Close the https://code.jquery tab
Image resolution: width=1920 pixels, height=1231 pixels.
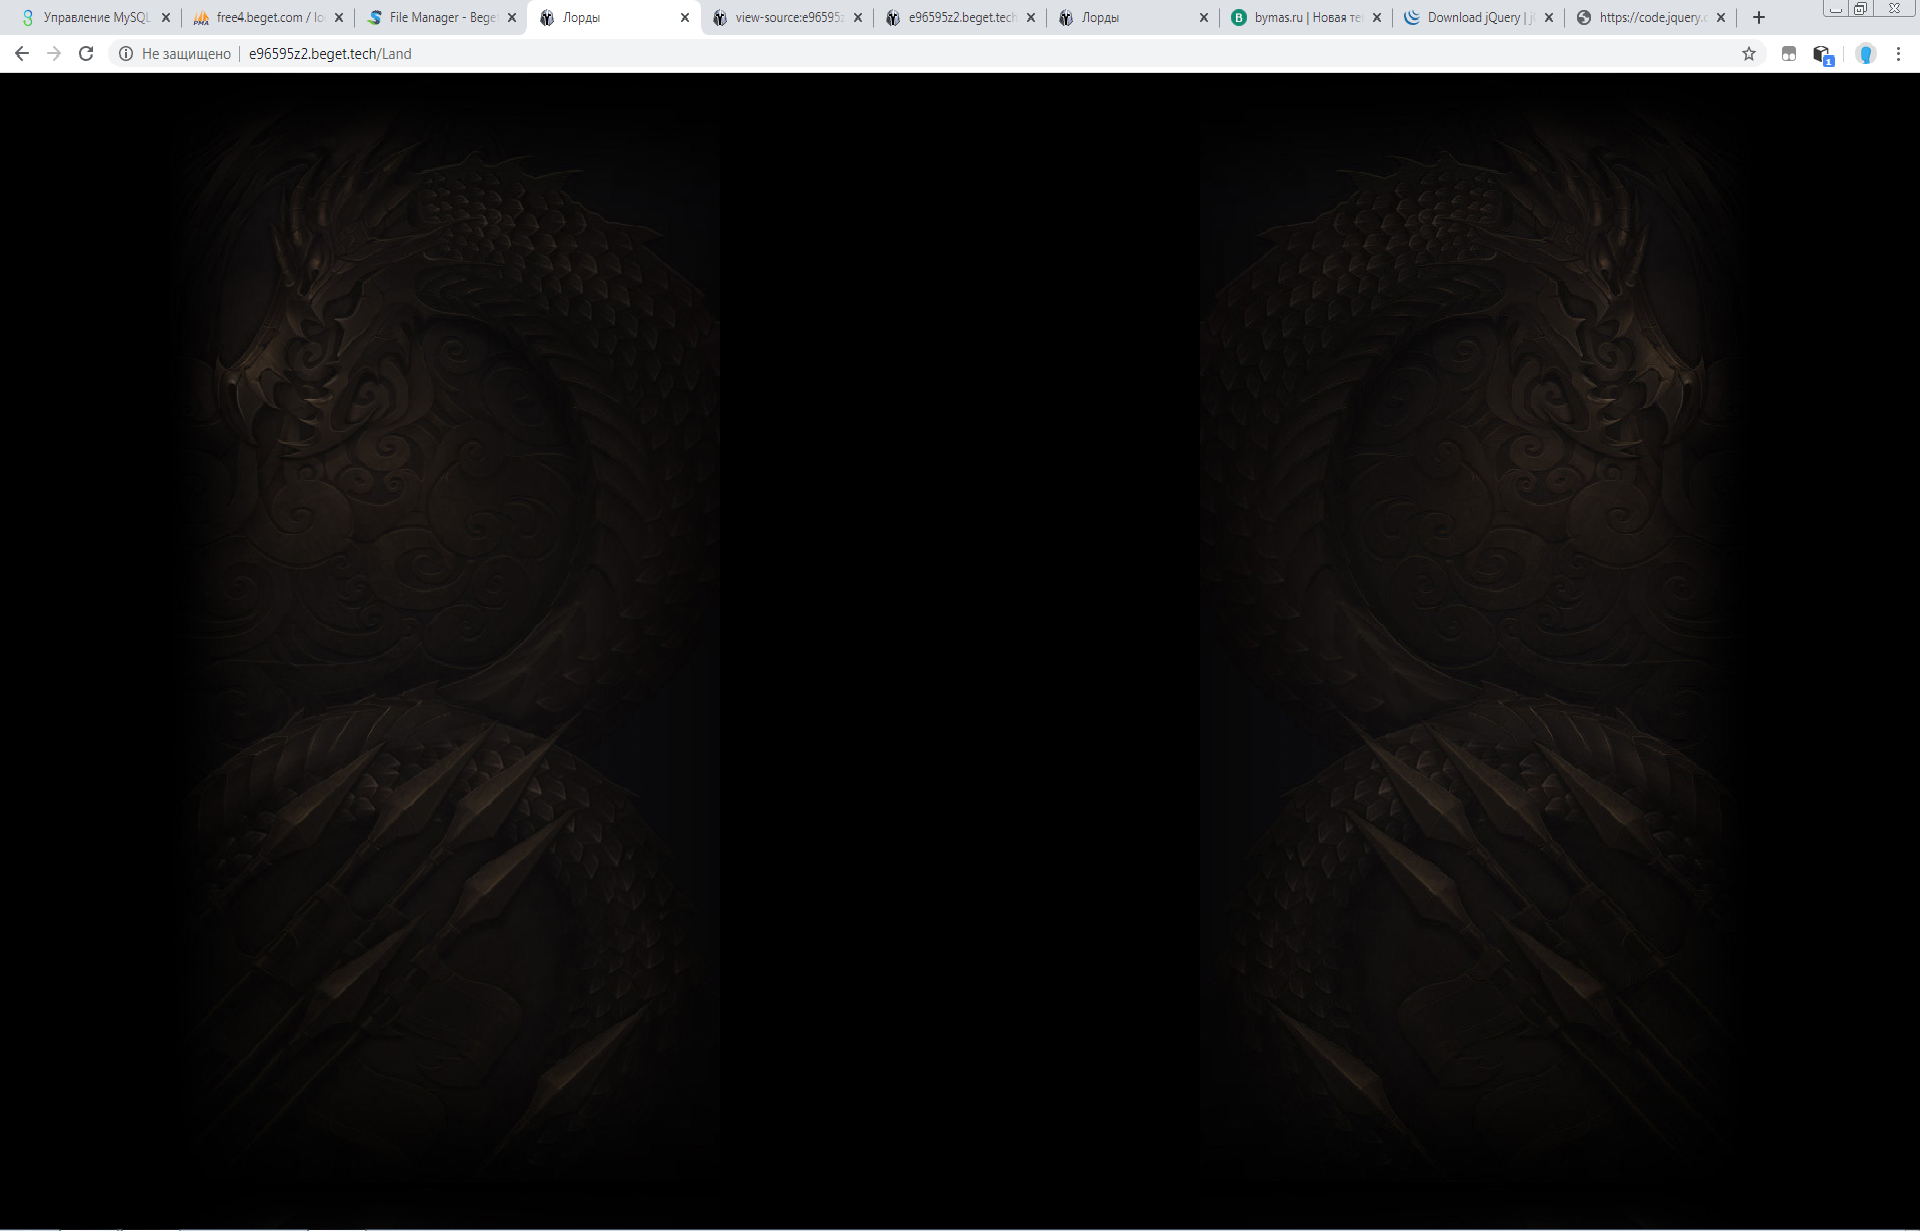coord(1721,17)
